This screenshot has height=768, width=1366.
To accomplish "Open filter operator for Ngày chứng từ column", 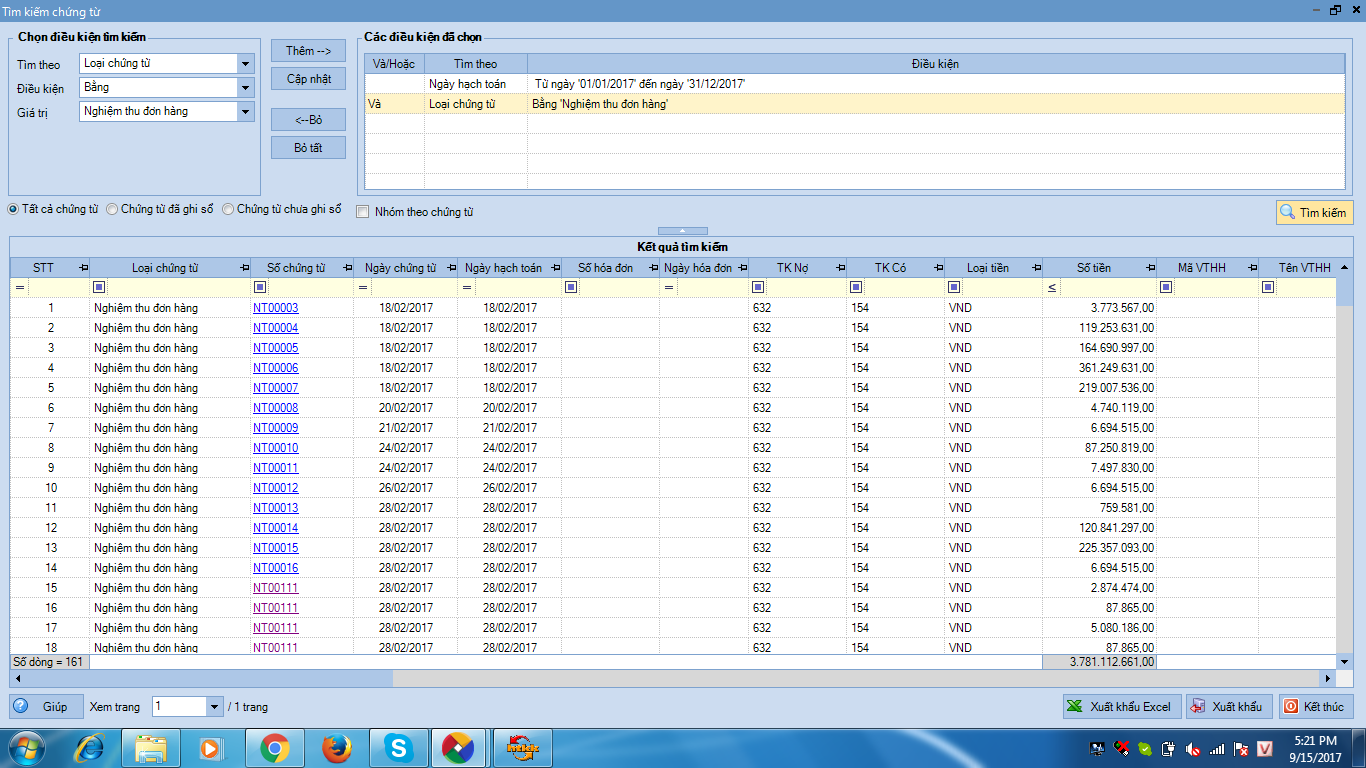I will pyautogui.click(x=362, y=288).
